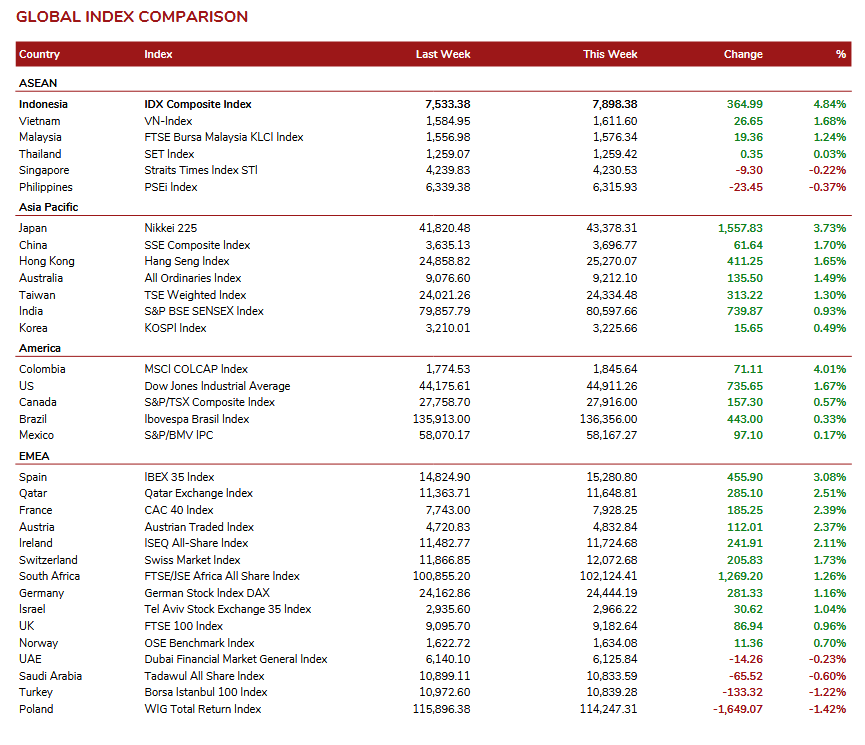Click the 'Hong Kong' country cell
This screenshot has height=745, width=865.
coord(46,261)
